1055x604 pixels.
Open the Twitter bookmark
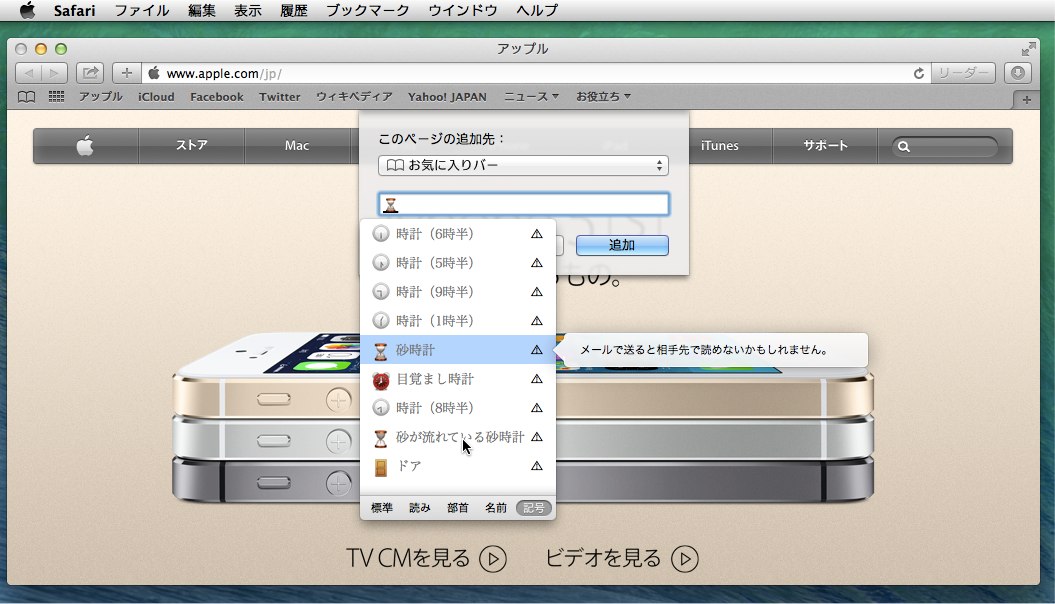280,97
